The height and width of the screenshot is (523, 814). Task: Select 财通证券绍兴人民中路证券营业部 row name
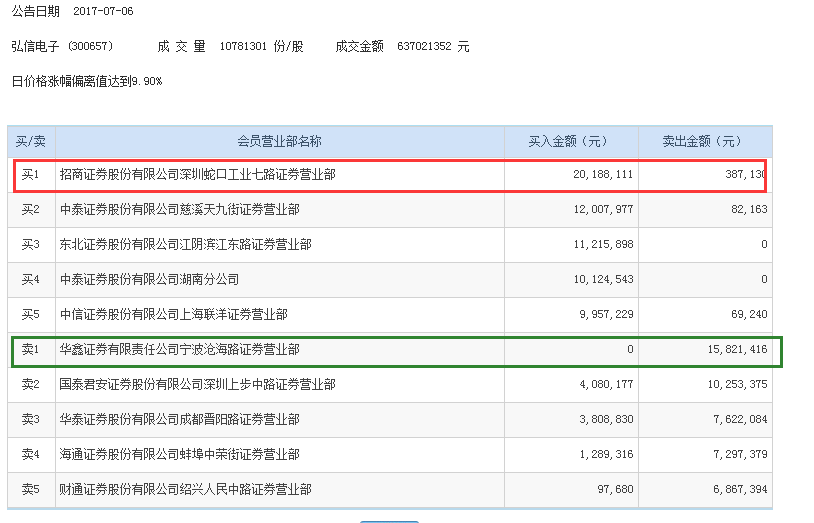[185, 489]
